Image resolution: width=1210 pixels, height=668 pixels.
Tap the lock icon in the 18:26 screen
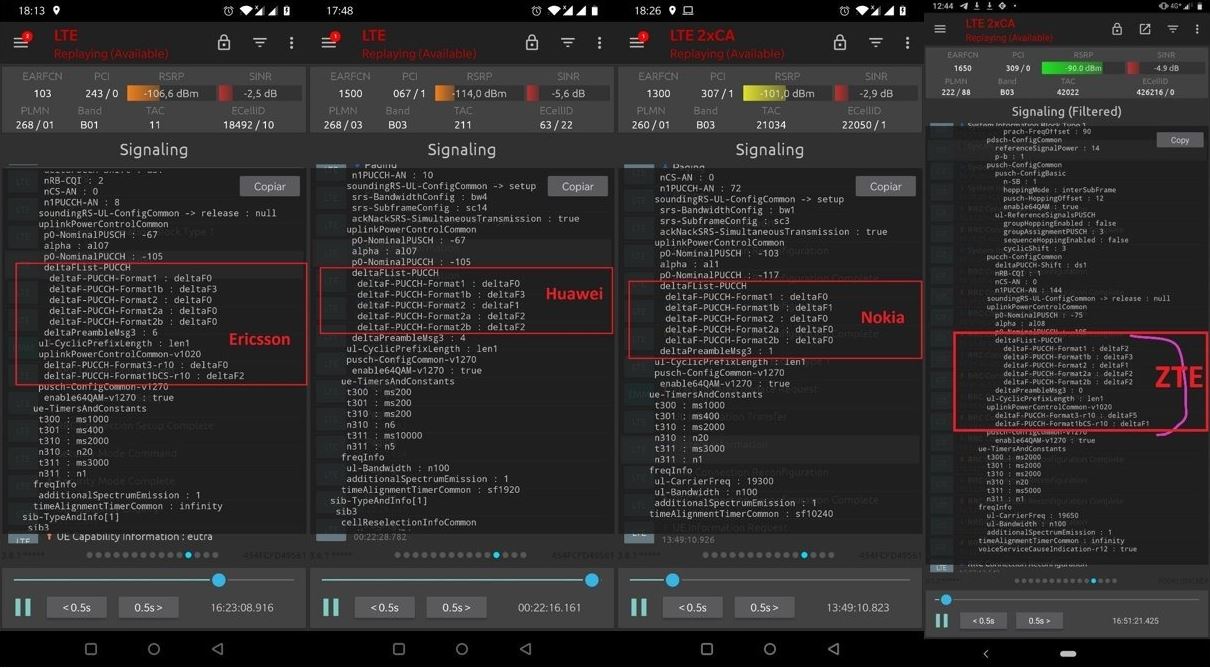pyautogui.click(x=840, y=43)
